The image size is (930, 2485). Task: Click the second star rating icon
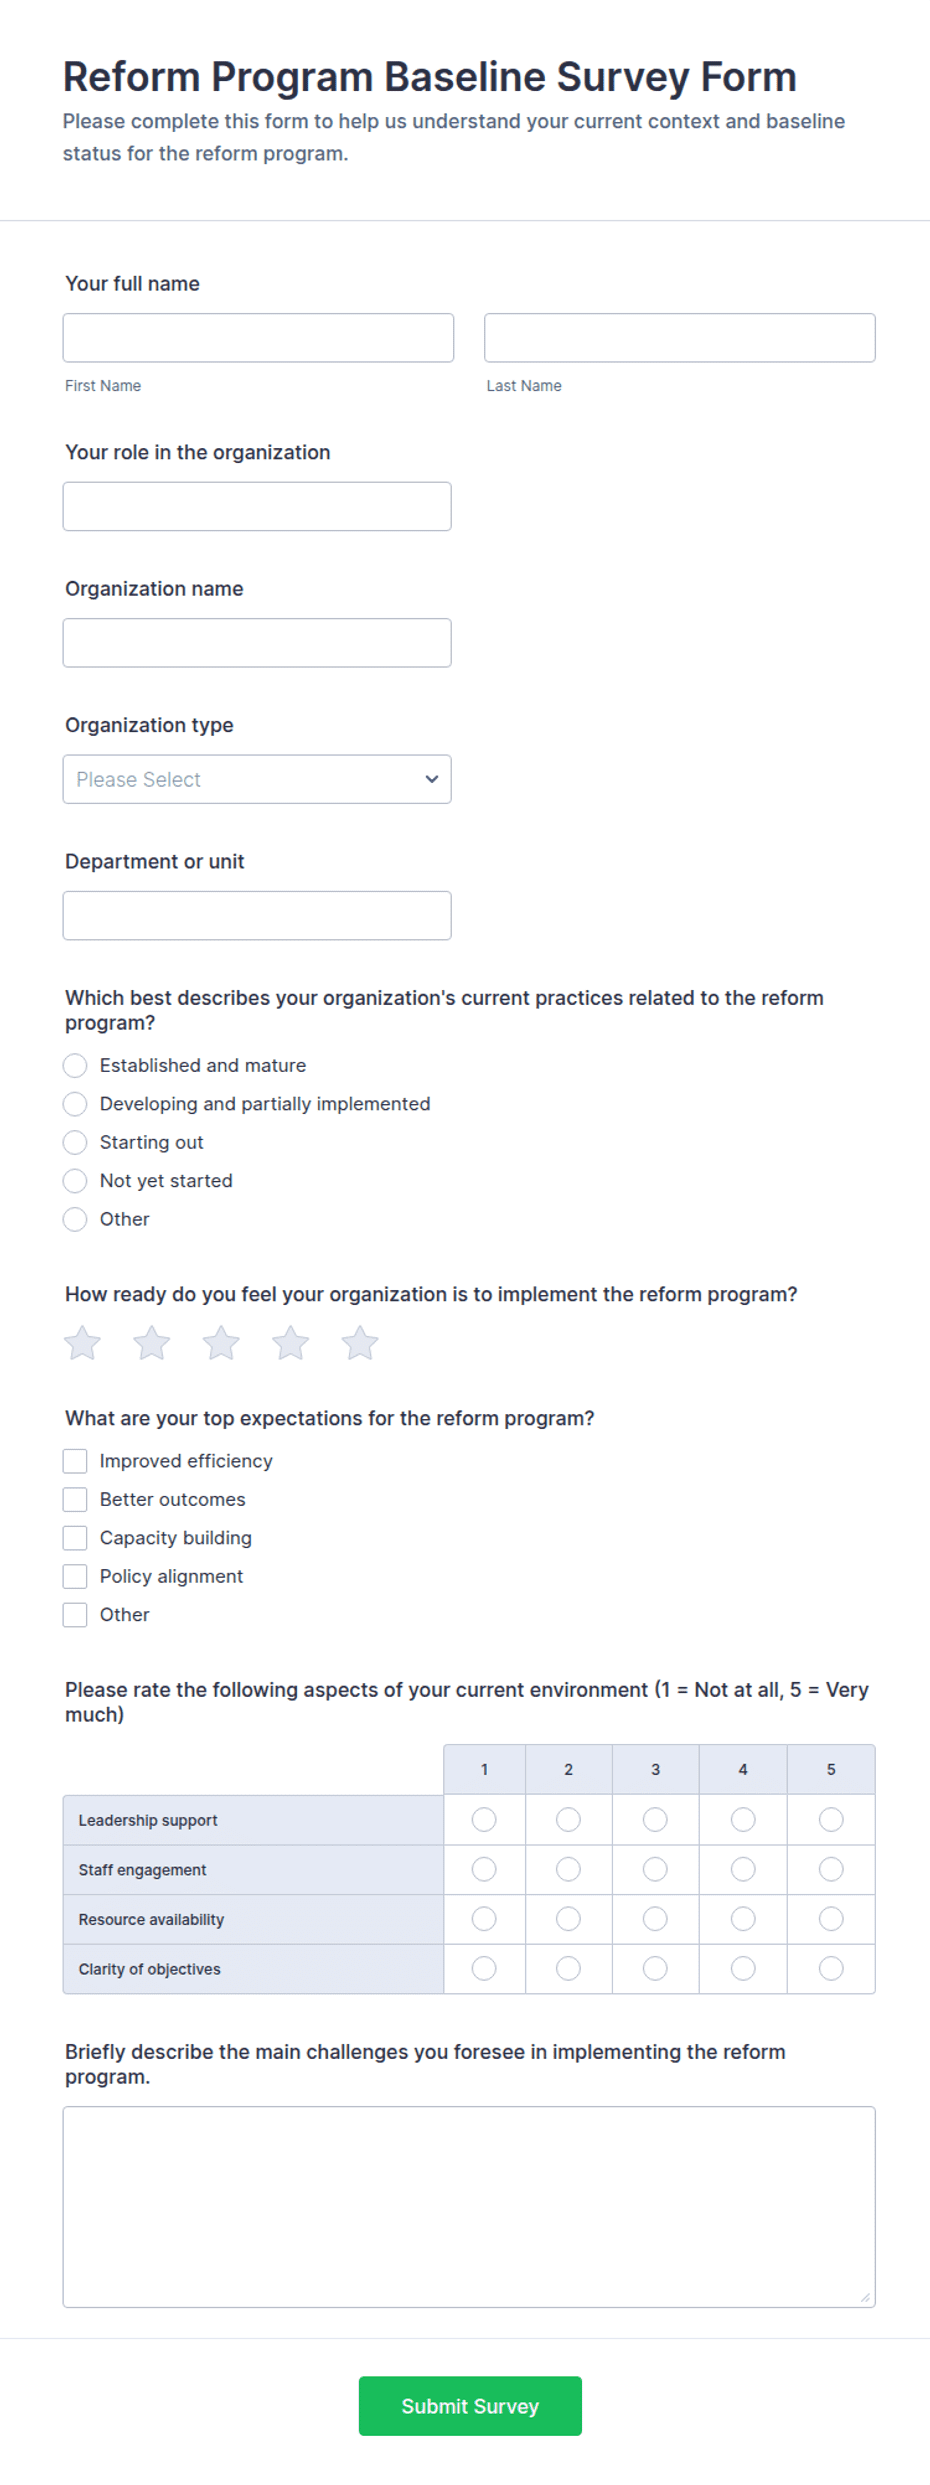coord(152,1343)
